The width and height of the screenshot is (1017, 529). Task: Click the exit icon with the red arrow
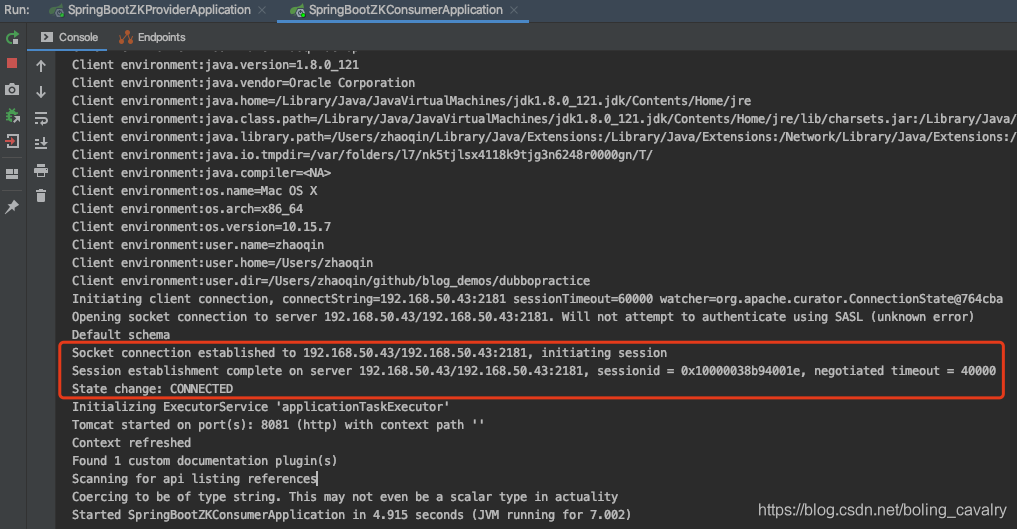coord(12,141)
